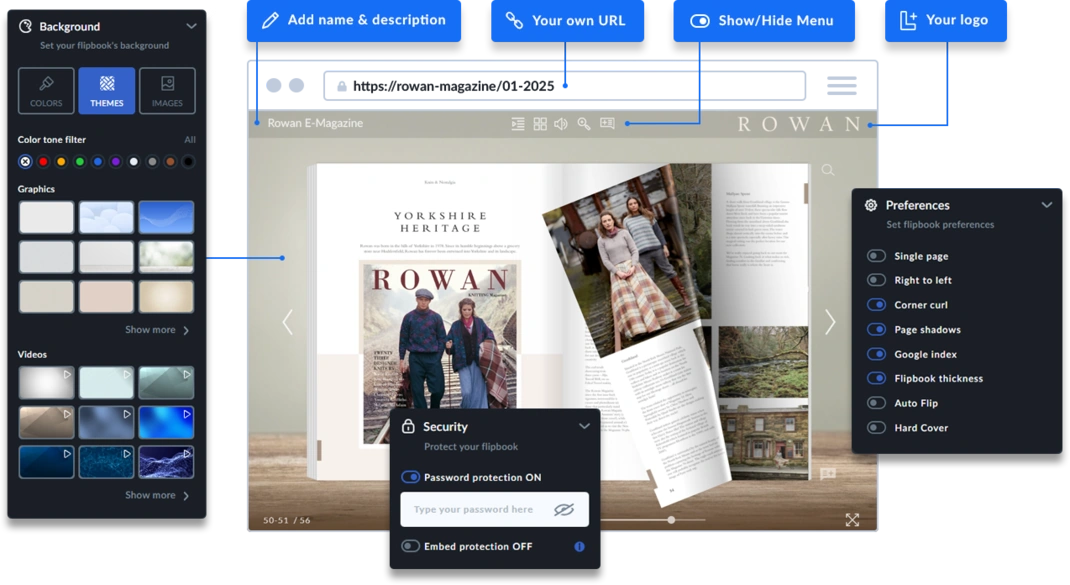
Task: Select the page thumbnails grid icon
Action: coord(540,123)
